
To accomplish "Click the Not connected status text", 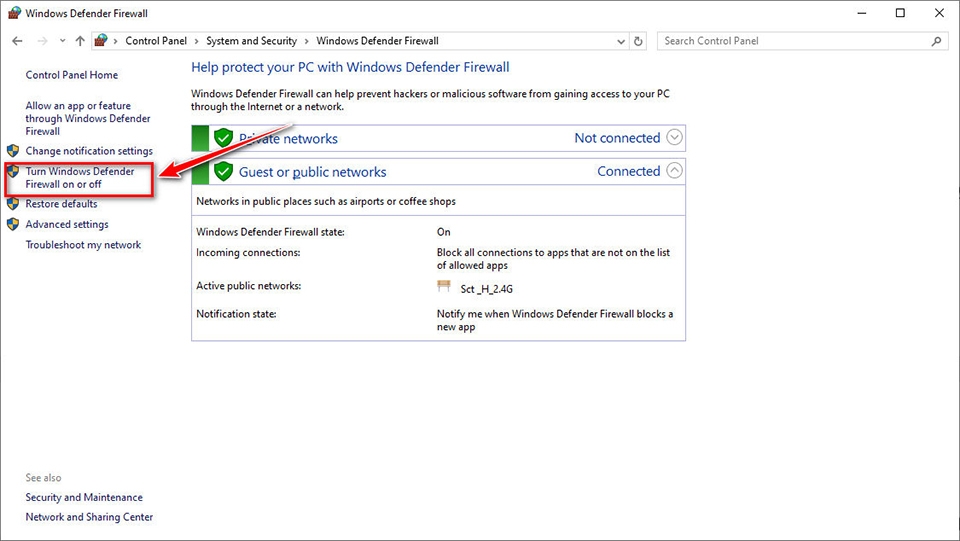I will point(617,138).
